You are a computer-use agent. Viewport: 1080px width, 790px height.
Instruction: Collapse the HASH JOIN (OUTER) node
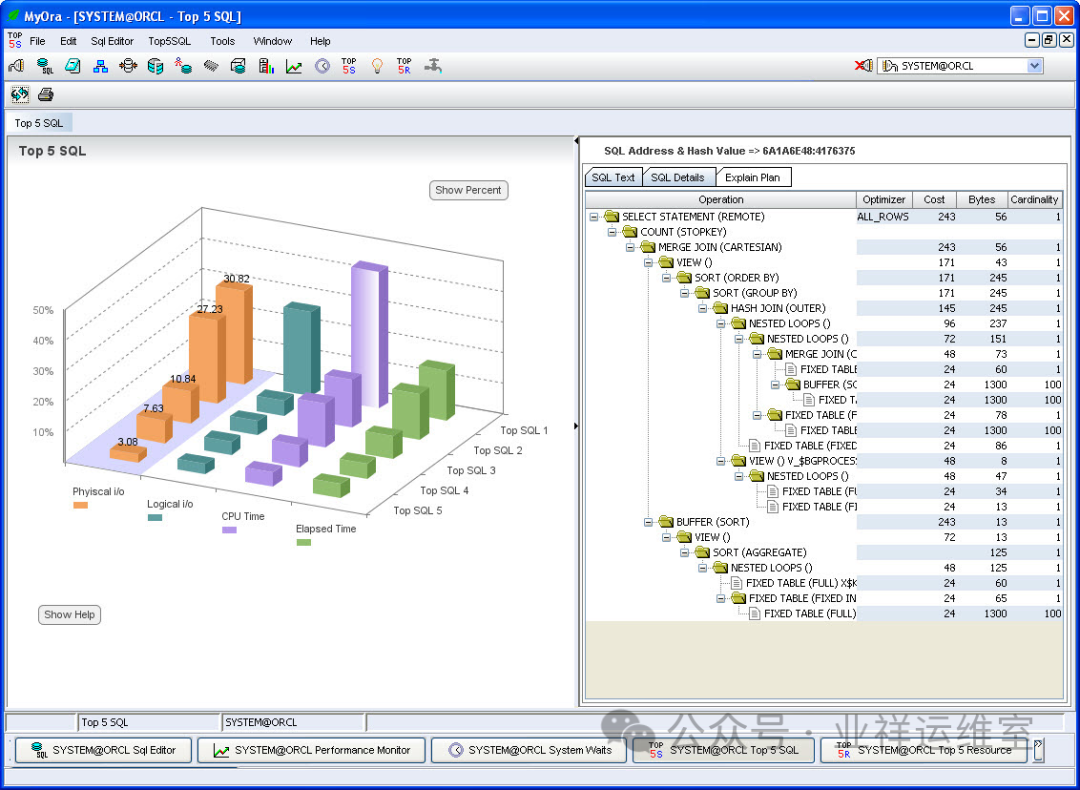703,308
